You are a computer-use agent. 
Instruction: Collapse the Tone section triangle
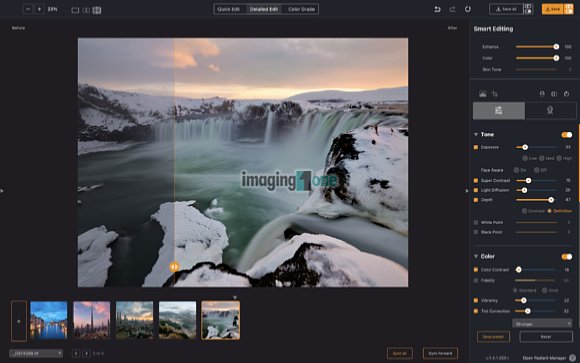[476, 135]
